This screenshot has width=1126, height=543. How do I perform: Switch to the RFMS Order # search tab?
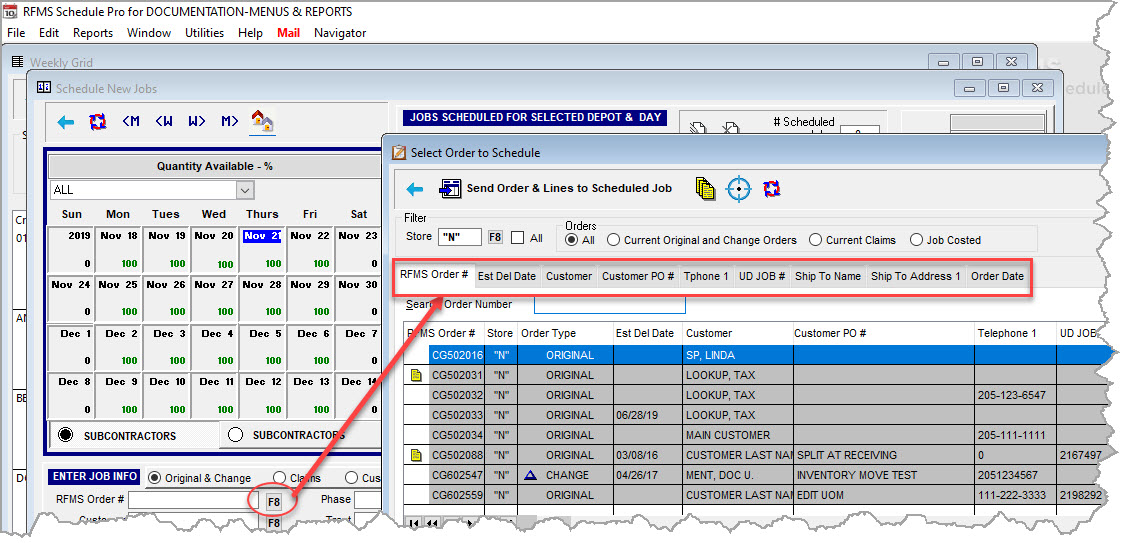tap(434, 275)
